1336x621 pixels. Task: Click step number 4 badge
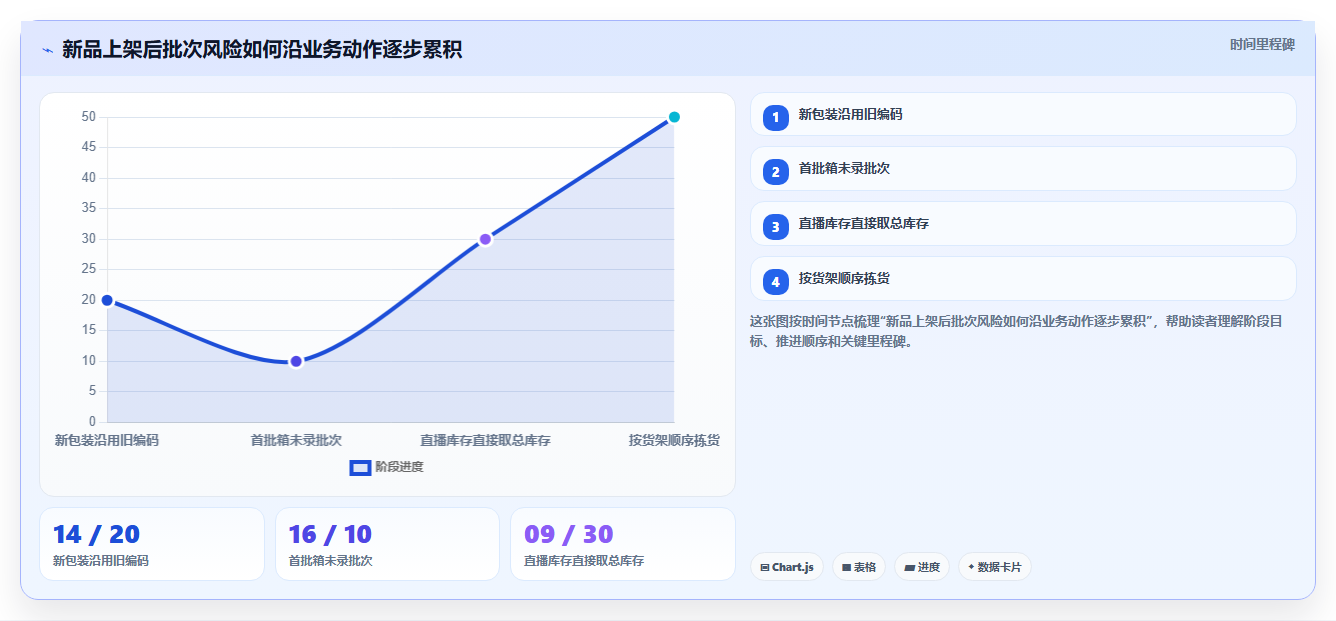tap(775, 282)
